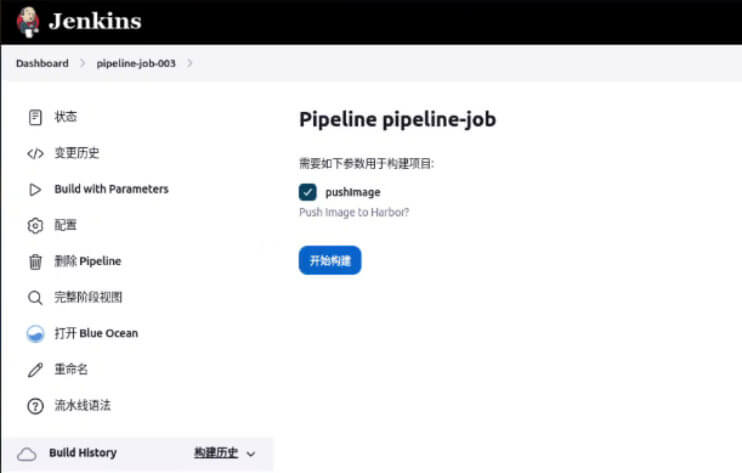The height and width of the screenshot is (473, 742).
Task: Click the play triangle icon for Build with Parameters
Action: tap(35, 190)
